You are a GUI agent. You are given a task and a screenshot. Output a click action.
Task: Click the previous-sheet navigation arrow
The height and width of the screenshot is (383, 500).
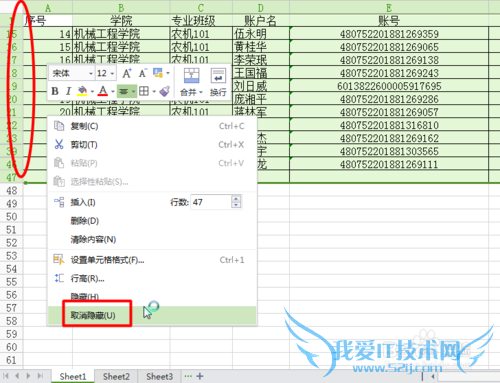(x=17, y=376)
